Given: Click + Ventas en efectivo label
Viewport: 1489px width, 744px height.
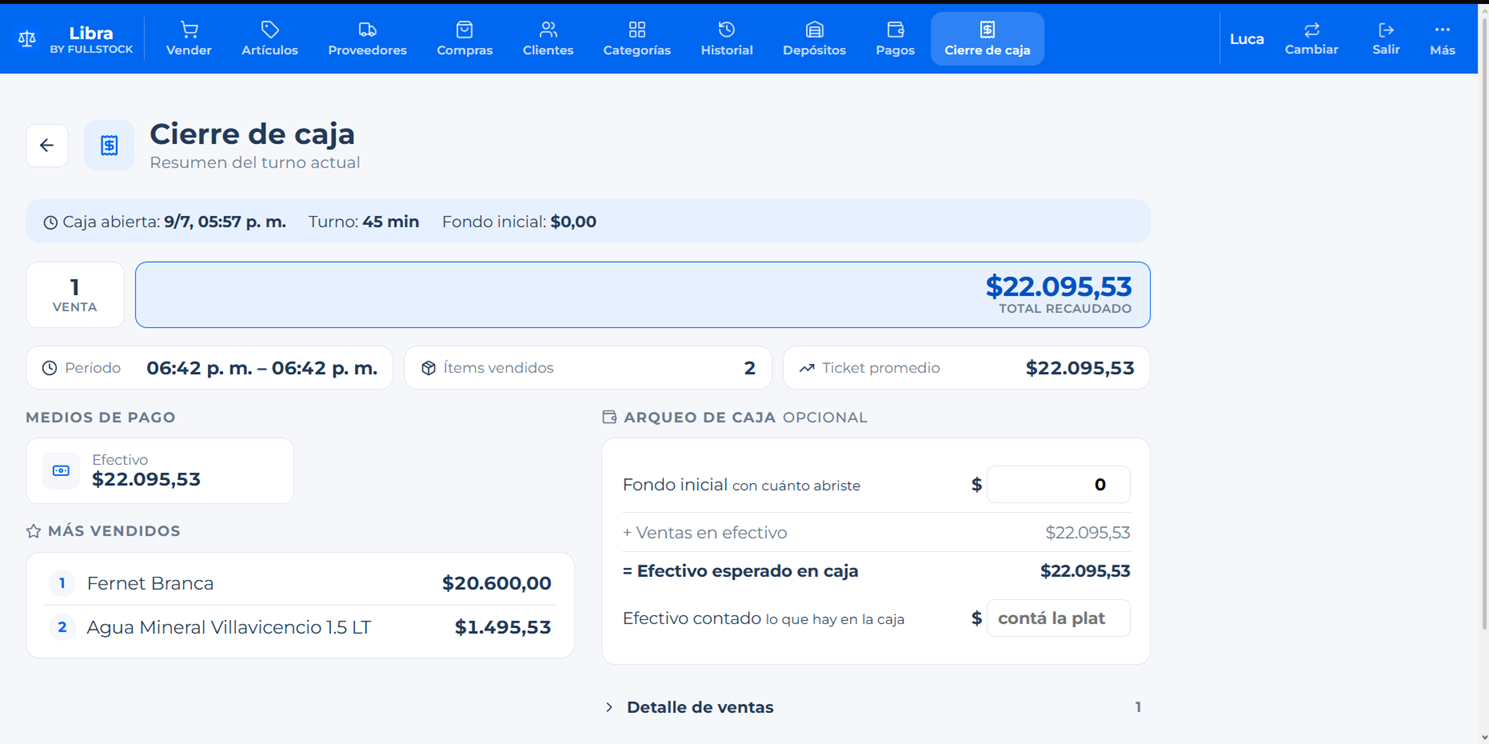Looking at the screenshot, I should click(x=705, y=533).
